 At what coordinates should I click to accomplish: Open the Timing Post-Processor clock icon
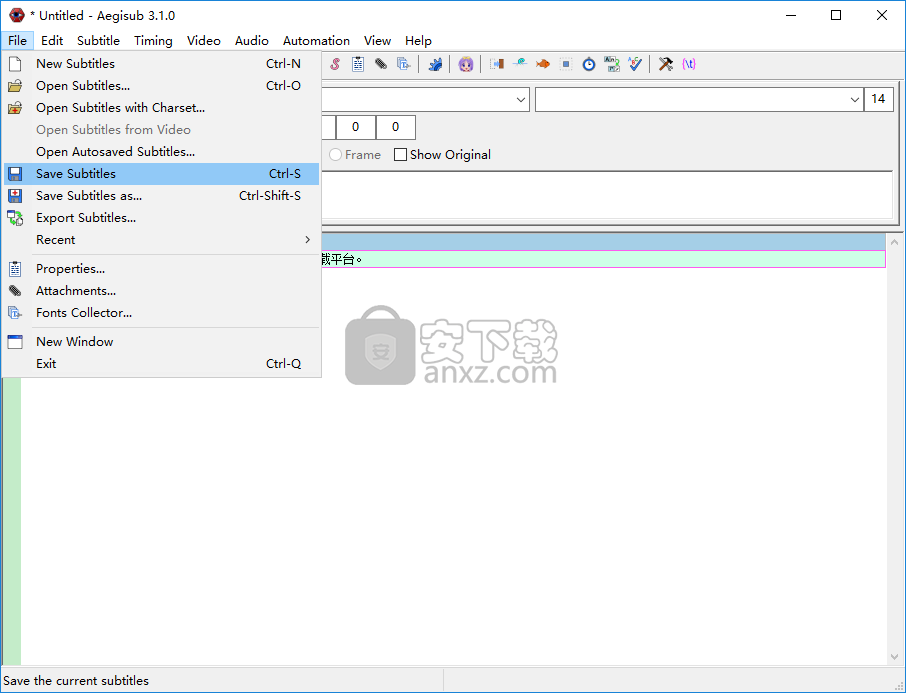point(589,64)
